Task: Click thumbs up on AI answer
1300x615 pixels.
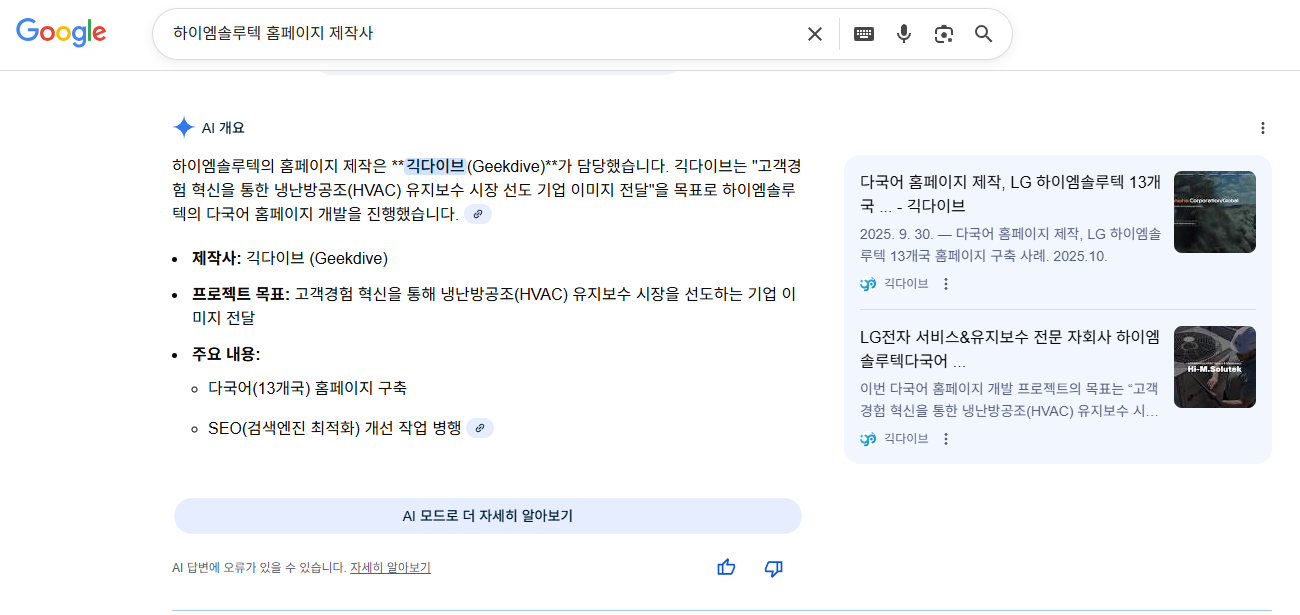Action: point(726,568)
